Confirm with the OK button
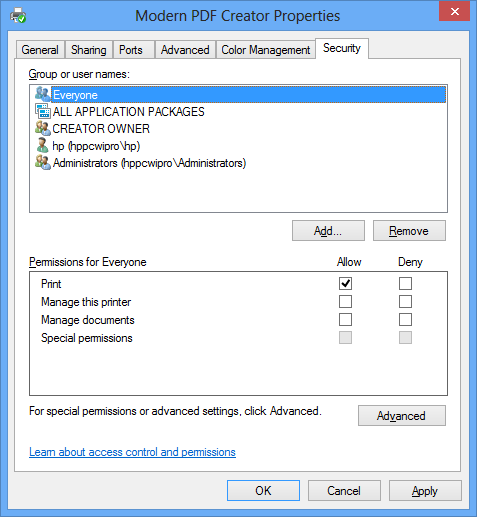This screenshot has width=477, height=517. click(x=263, y=491)
